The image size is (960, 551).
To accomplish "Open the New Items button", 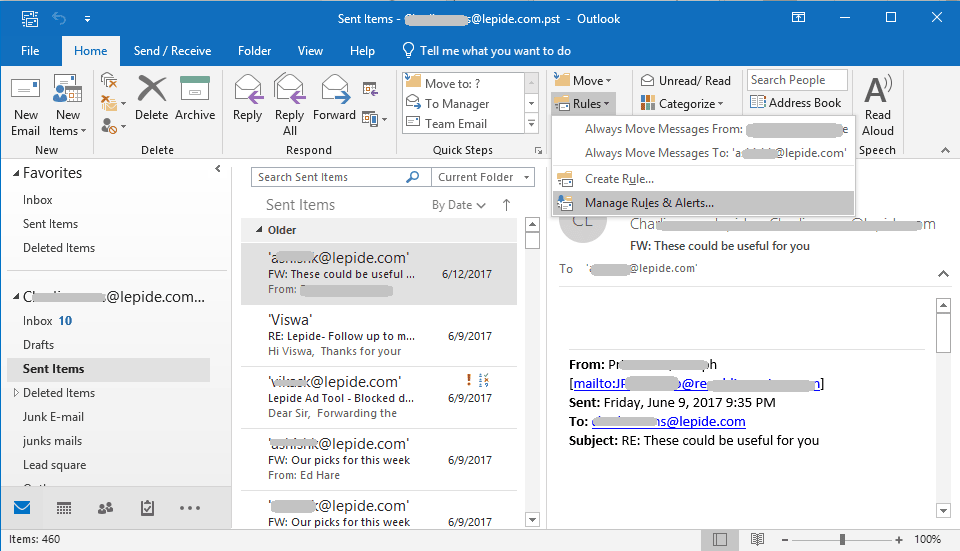I will pos(67,106).
